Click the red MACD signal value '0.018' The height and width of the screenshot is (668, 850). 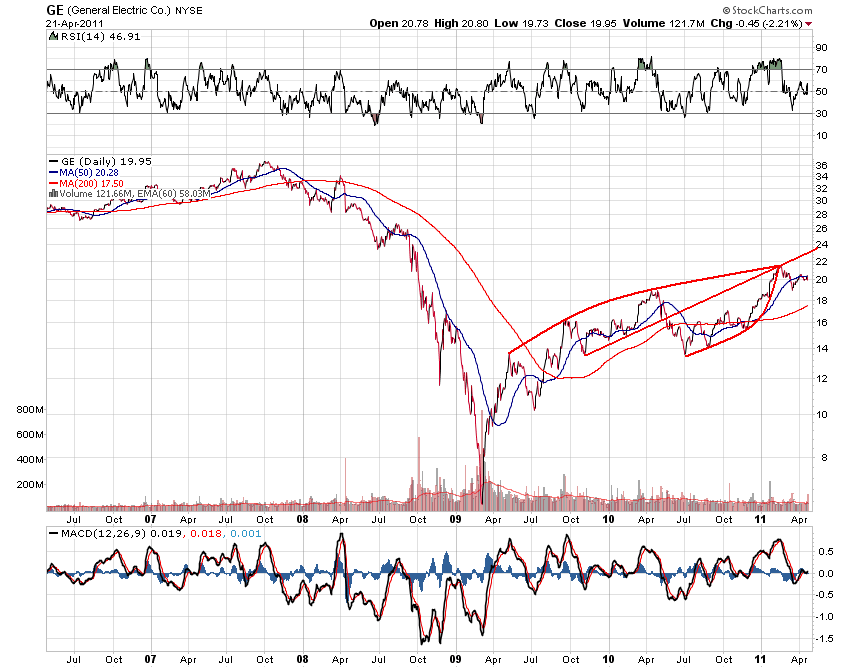tap(206, 534)
